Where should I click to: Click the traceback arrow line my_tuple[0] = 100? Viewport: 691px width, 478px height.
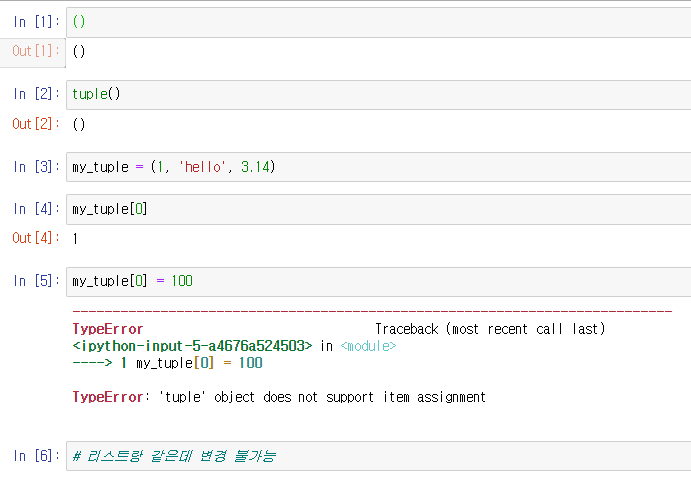[167, 363]
